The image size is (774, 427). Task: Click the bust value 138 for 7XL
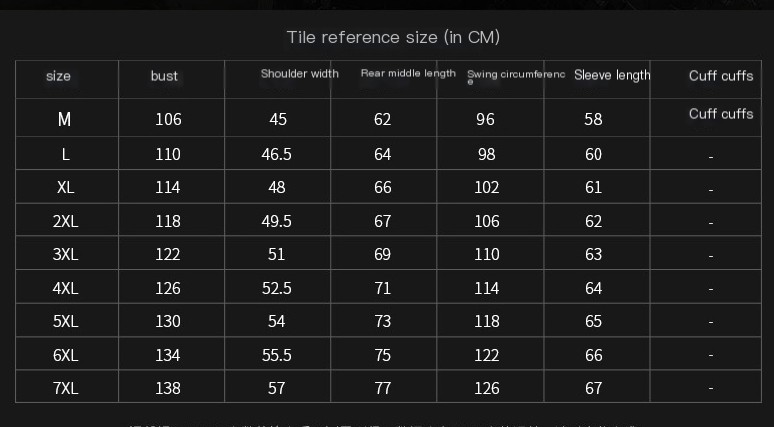(x=168, y=388)
